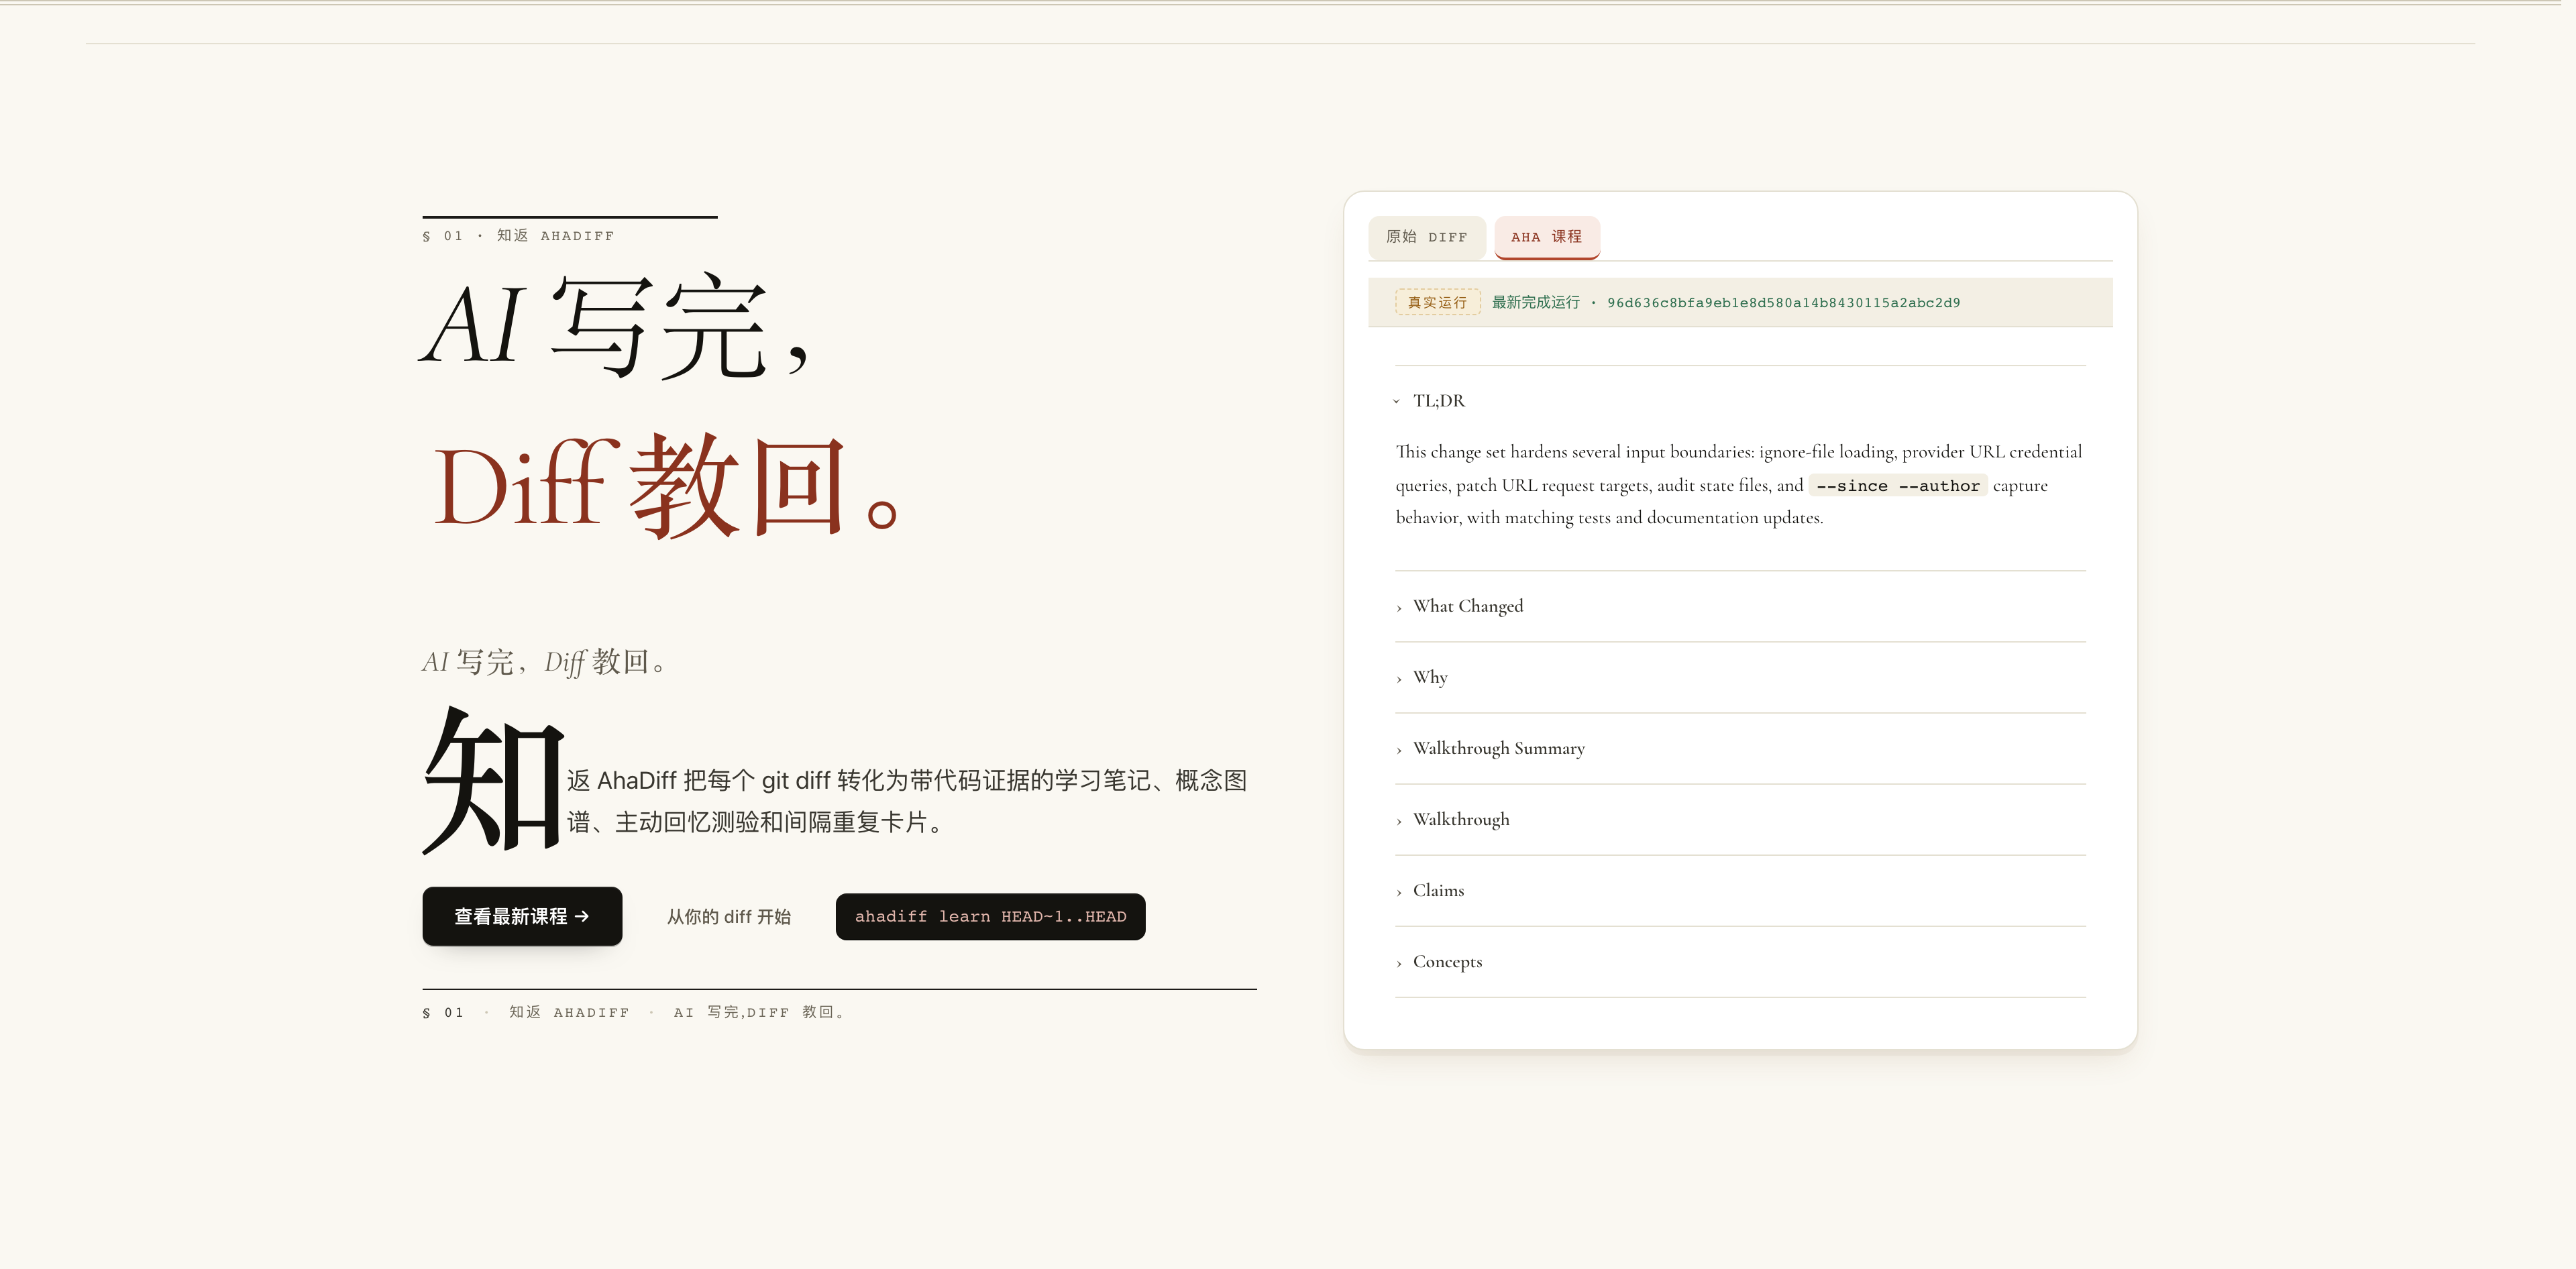
Task: Collapse the TL;DR section
Action: click(x=1739, y=401)
